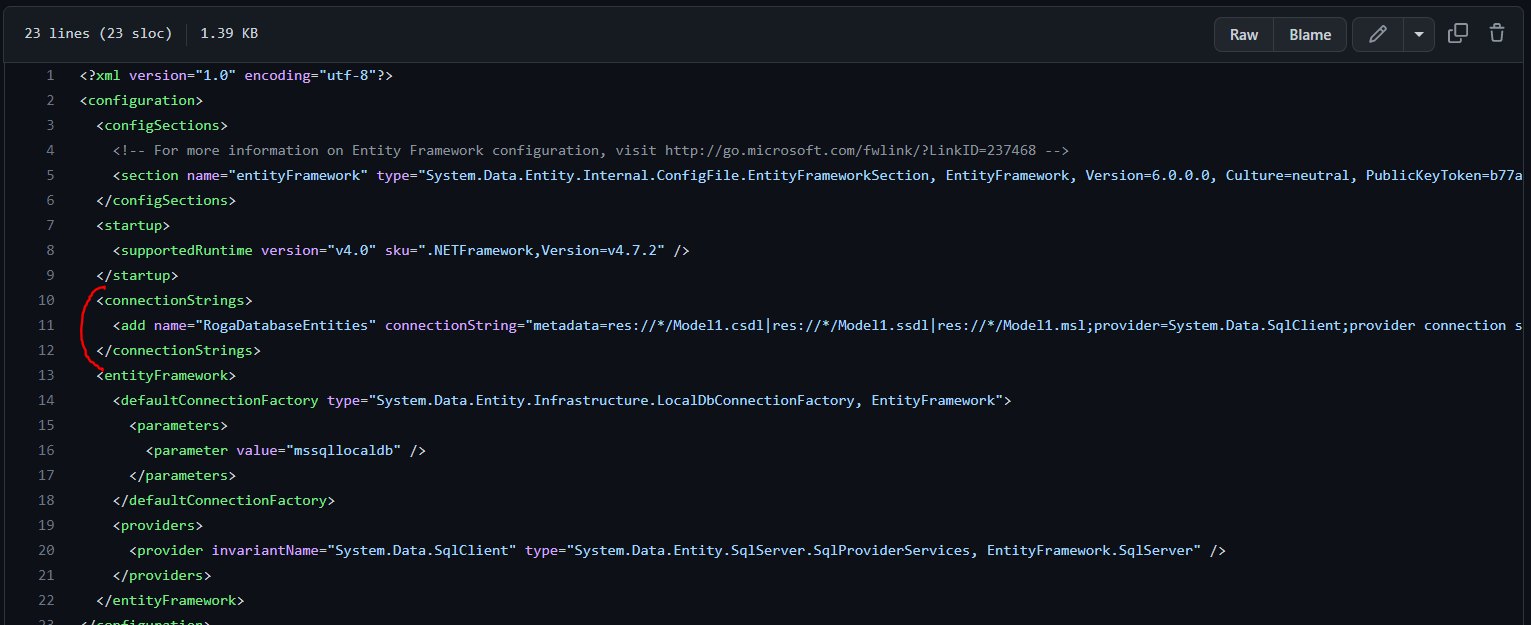Open the file editor with the pencil icon
The width and height of the screenshot is (1531, 625).
1377,33
